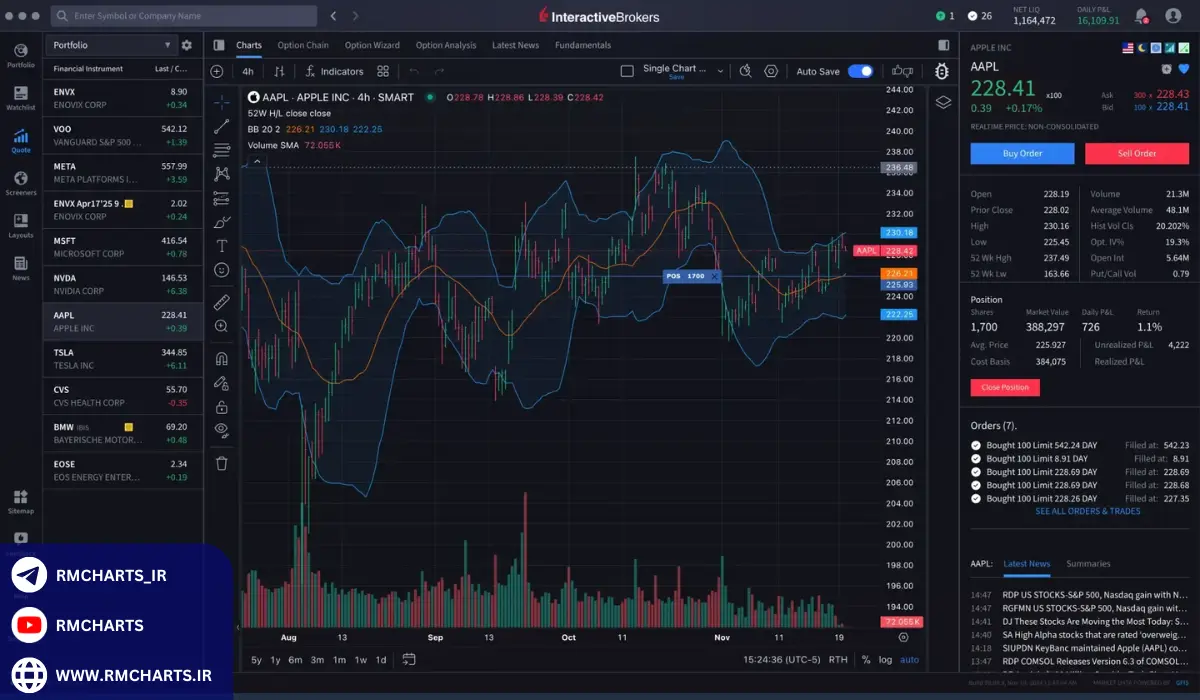Turn off the Auto Save switch
Viewport: 1200px width, 700px height.
(x=860, y=71)
